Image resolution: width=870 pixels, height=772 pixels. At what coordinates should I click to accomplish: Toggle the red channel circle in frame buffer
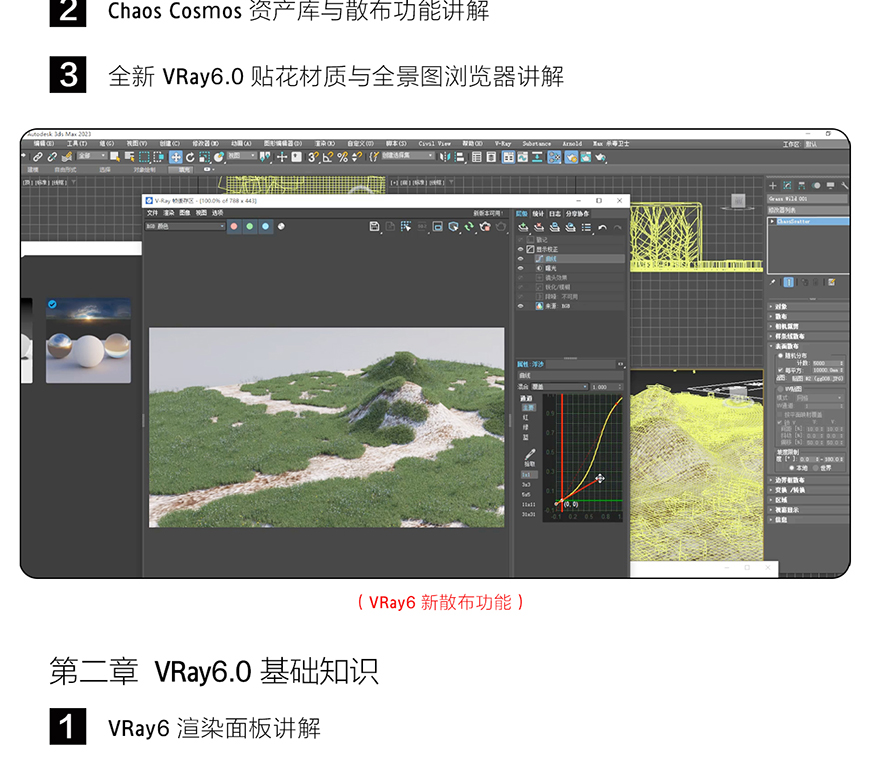click(x=234, y=226)
